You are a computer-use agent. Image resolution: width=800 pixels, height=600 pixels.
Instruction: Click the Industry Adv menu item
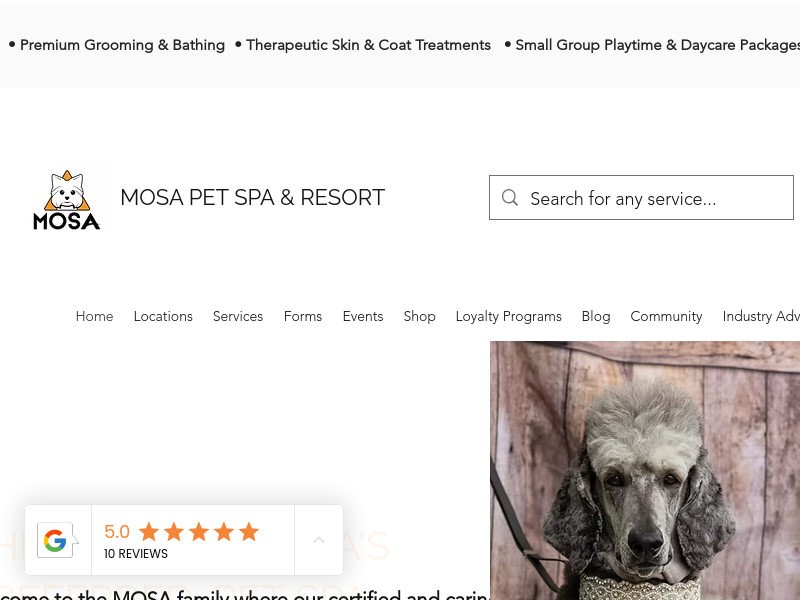761,316
